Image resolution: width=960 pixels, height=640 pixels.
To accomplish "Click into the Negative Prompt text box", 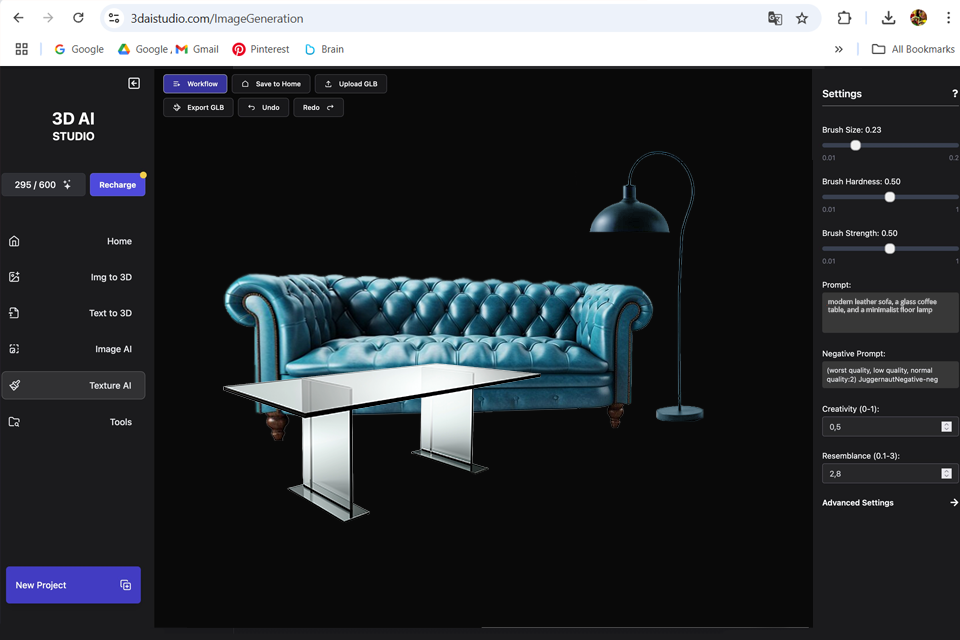I will click(890, 375).
